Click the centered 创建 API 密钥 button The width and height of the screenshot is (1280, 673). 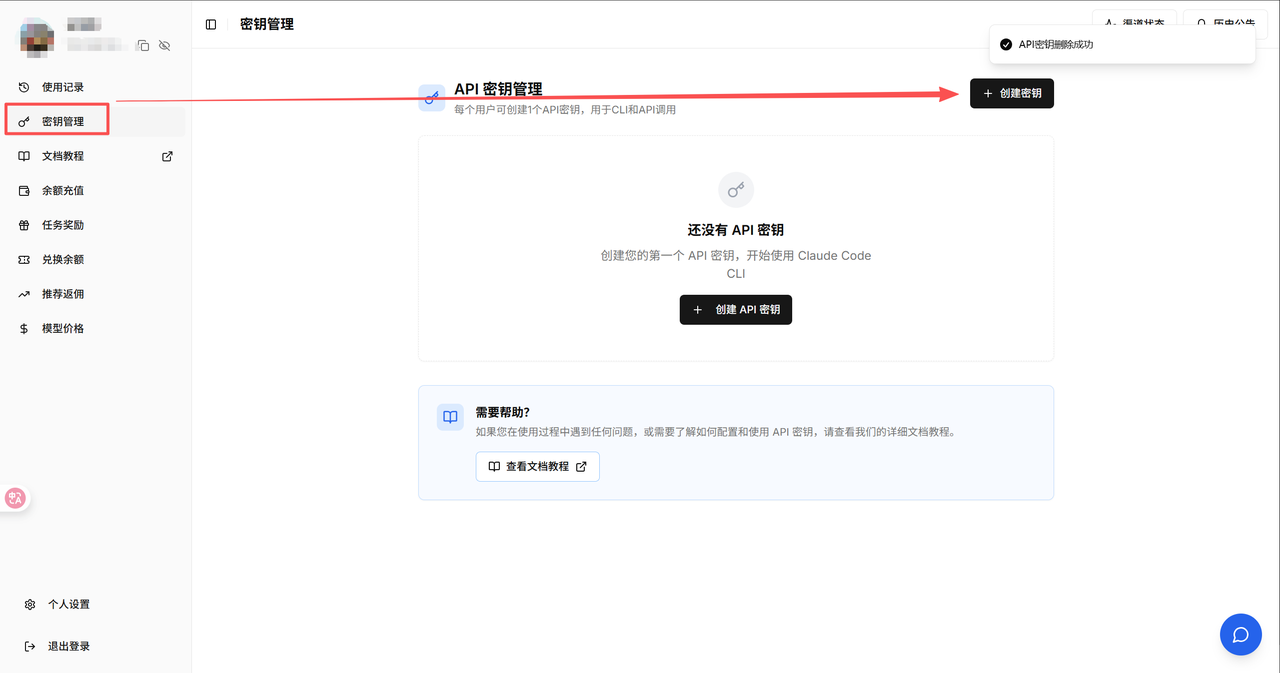click(x=735, y=310)
